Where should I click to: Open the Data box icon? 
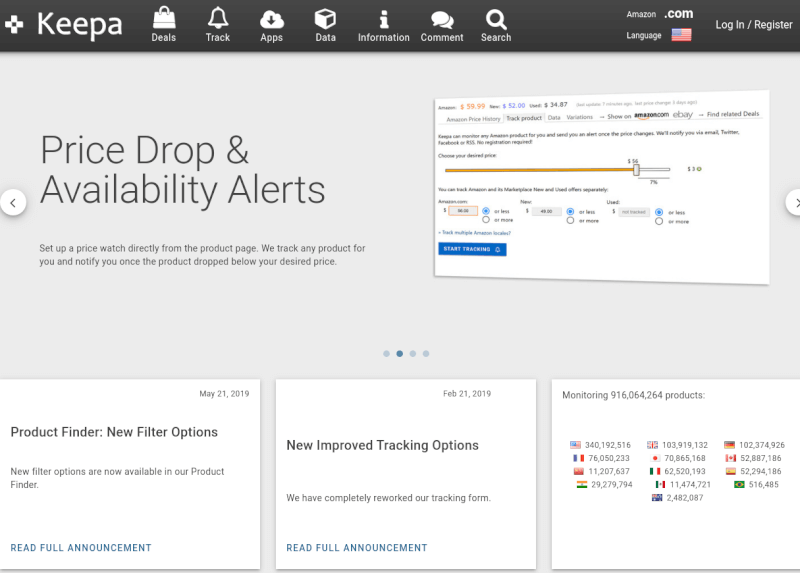tap(325, 19)
